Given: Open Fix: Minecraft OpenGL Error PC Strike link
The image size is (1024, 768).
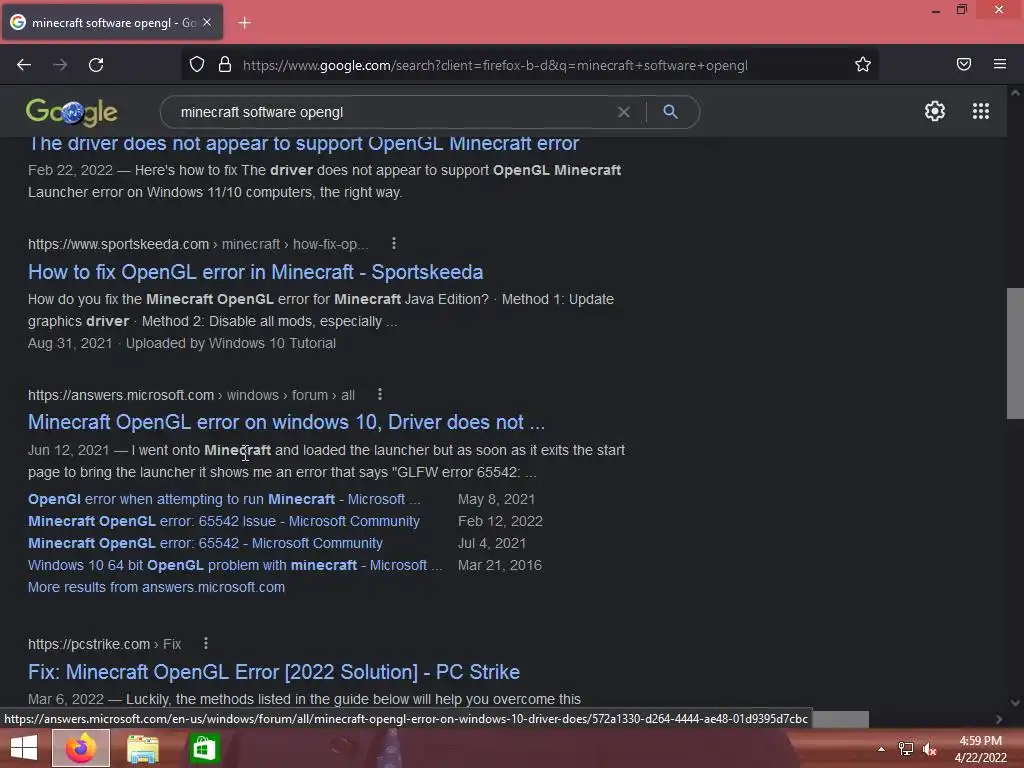Looking at the screenshot, I should pos(274,672).
